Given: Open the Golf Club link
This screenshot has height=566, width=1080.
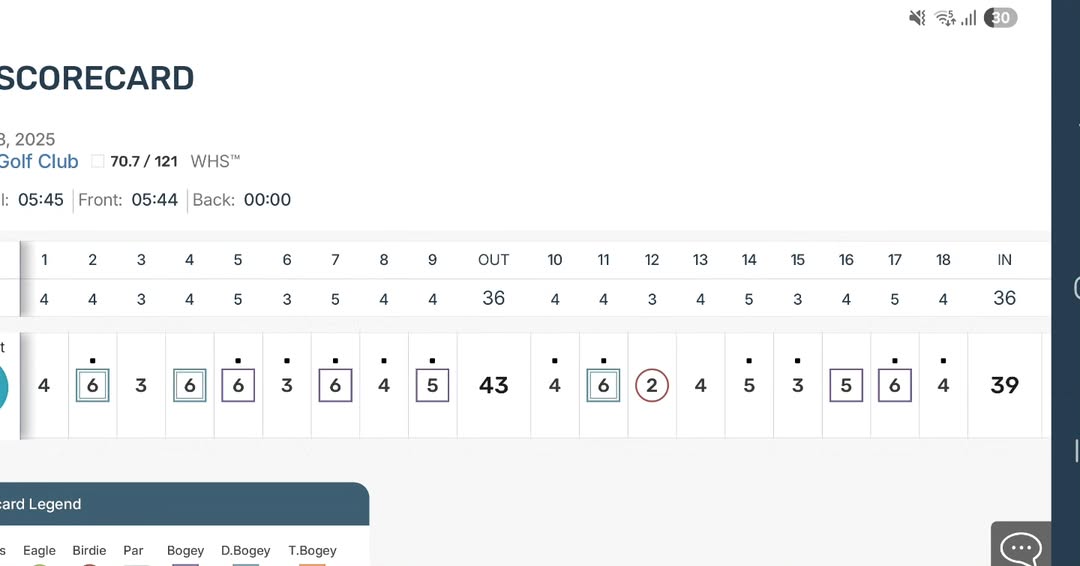Looking at the screenshot, I should (39, 161).
